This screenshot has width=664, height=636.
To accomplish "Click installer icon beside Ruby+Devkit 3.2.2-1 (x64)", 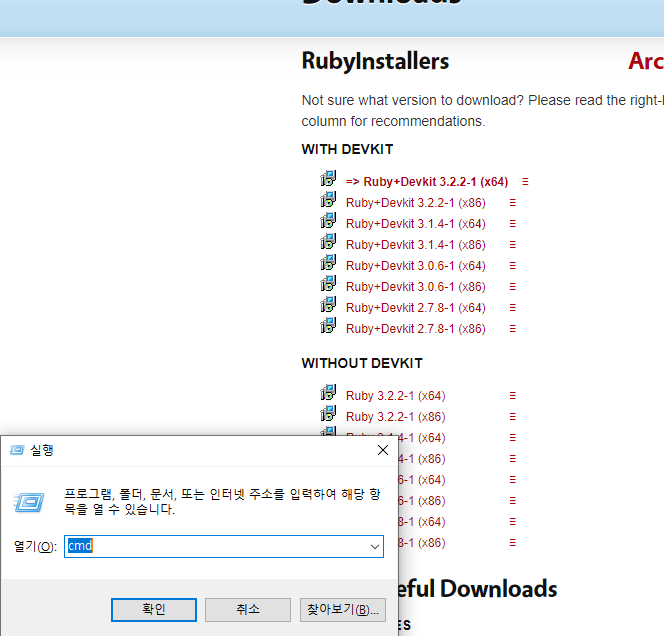I will [328, 178].
